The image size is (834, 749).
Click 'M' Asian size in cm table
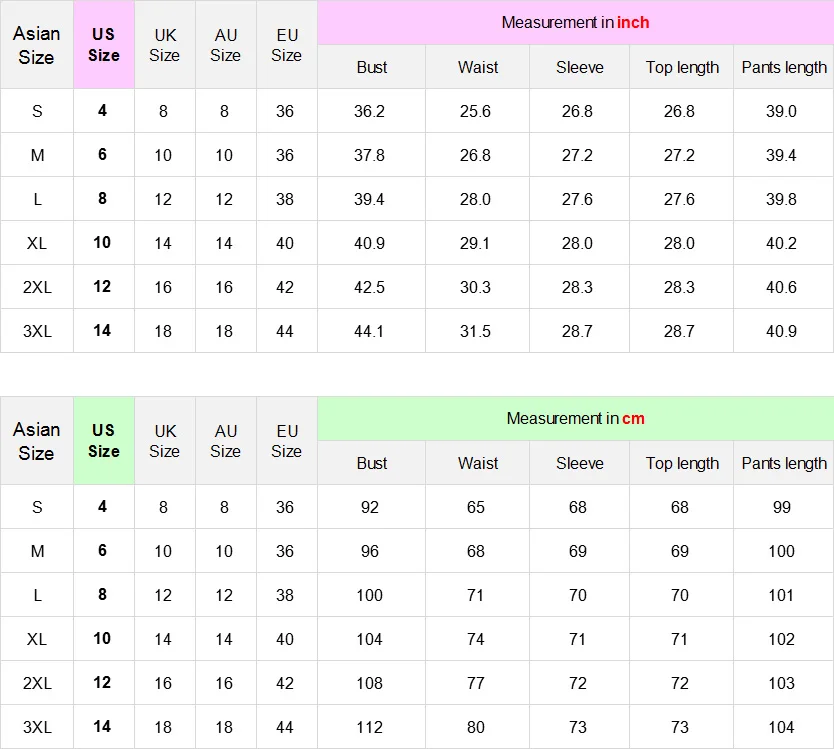[37, 551]
